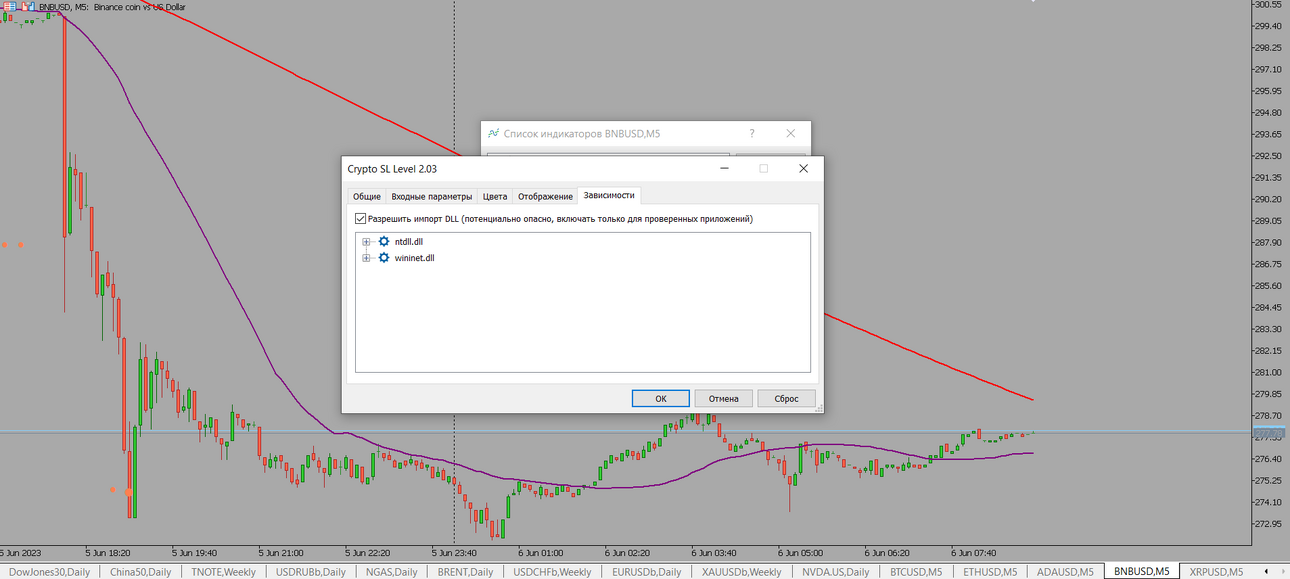
Task: Switch to NVDA.US,Daily chart tab
Action: pyautogui.click(x=835, y=572)
